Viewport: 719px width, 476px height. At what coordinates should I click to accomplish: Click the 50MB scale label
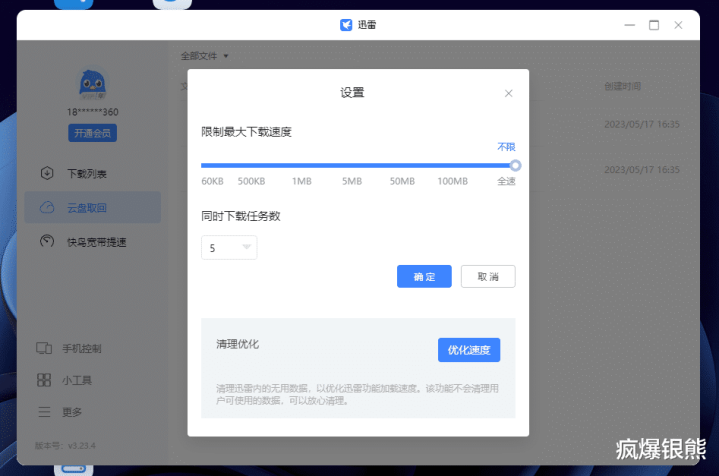tap(402, 181)
